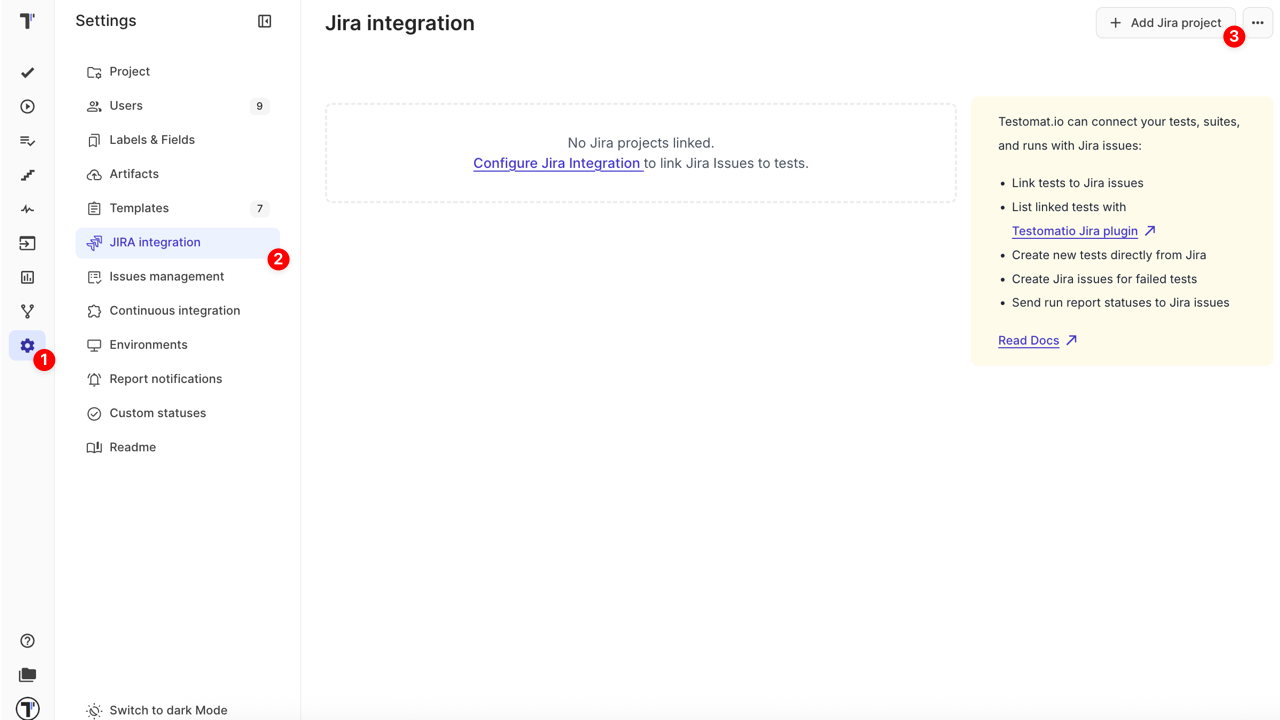Screen dimensions: 1280x720
Task: Open the Projects folder icon at bottom
Action: coord(27,675)
